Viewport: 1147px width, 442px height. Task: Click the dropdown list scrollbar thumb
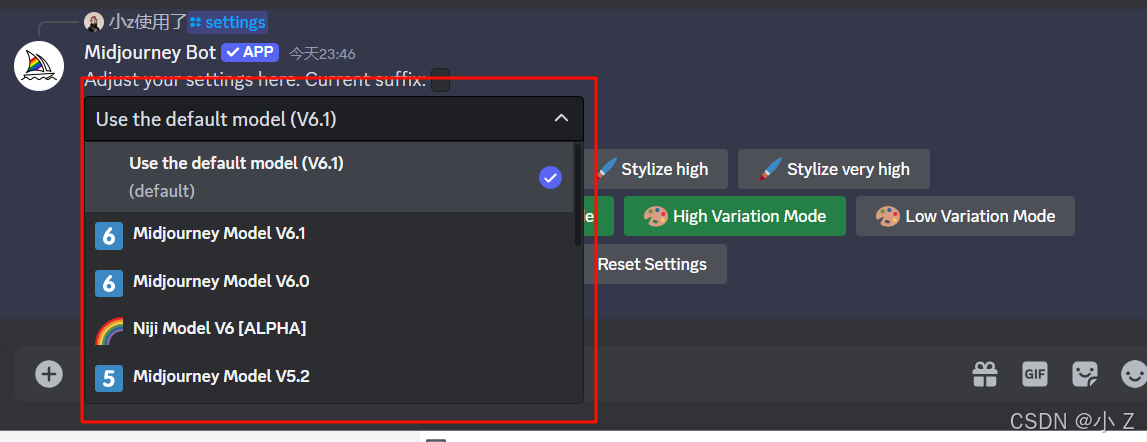pyautogui.click(x=578, y=195)
